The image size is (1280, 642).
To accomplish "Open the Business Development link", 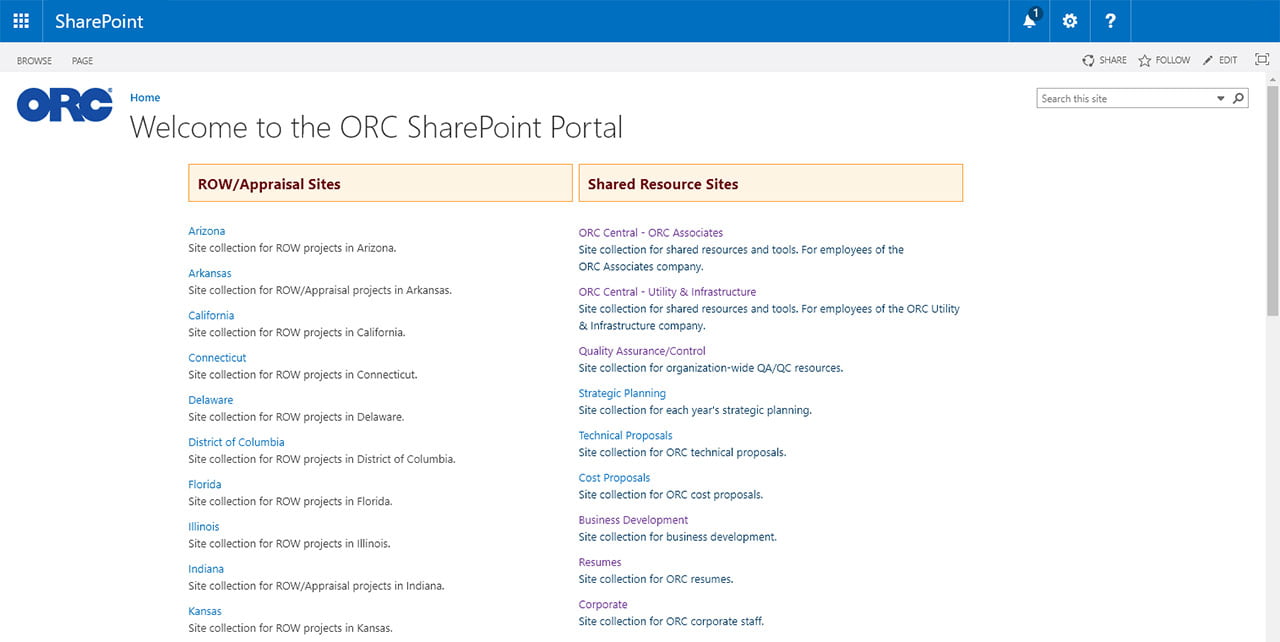I will pyautogui.click(x=633, y=520).
